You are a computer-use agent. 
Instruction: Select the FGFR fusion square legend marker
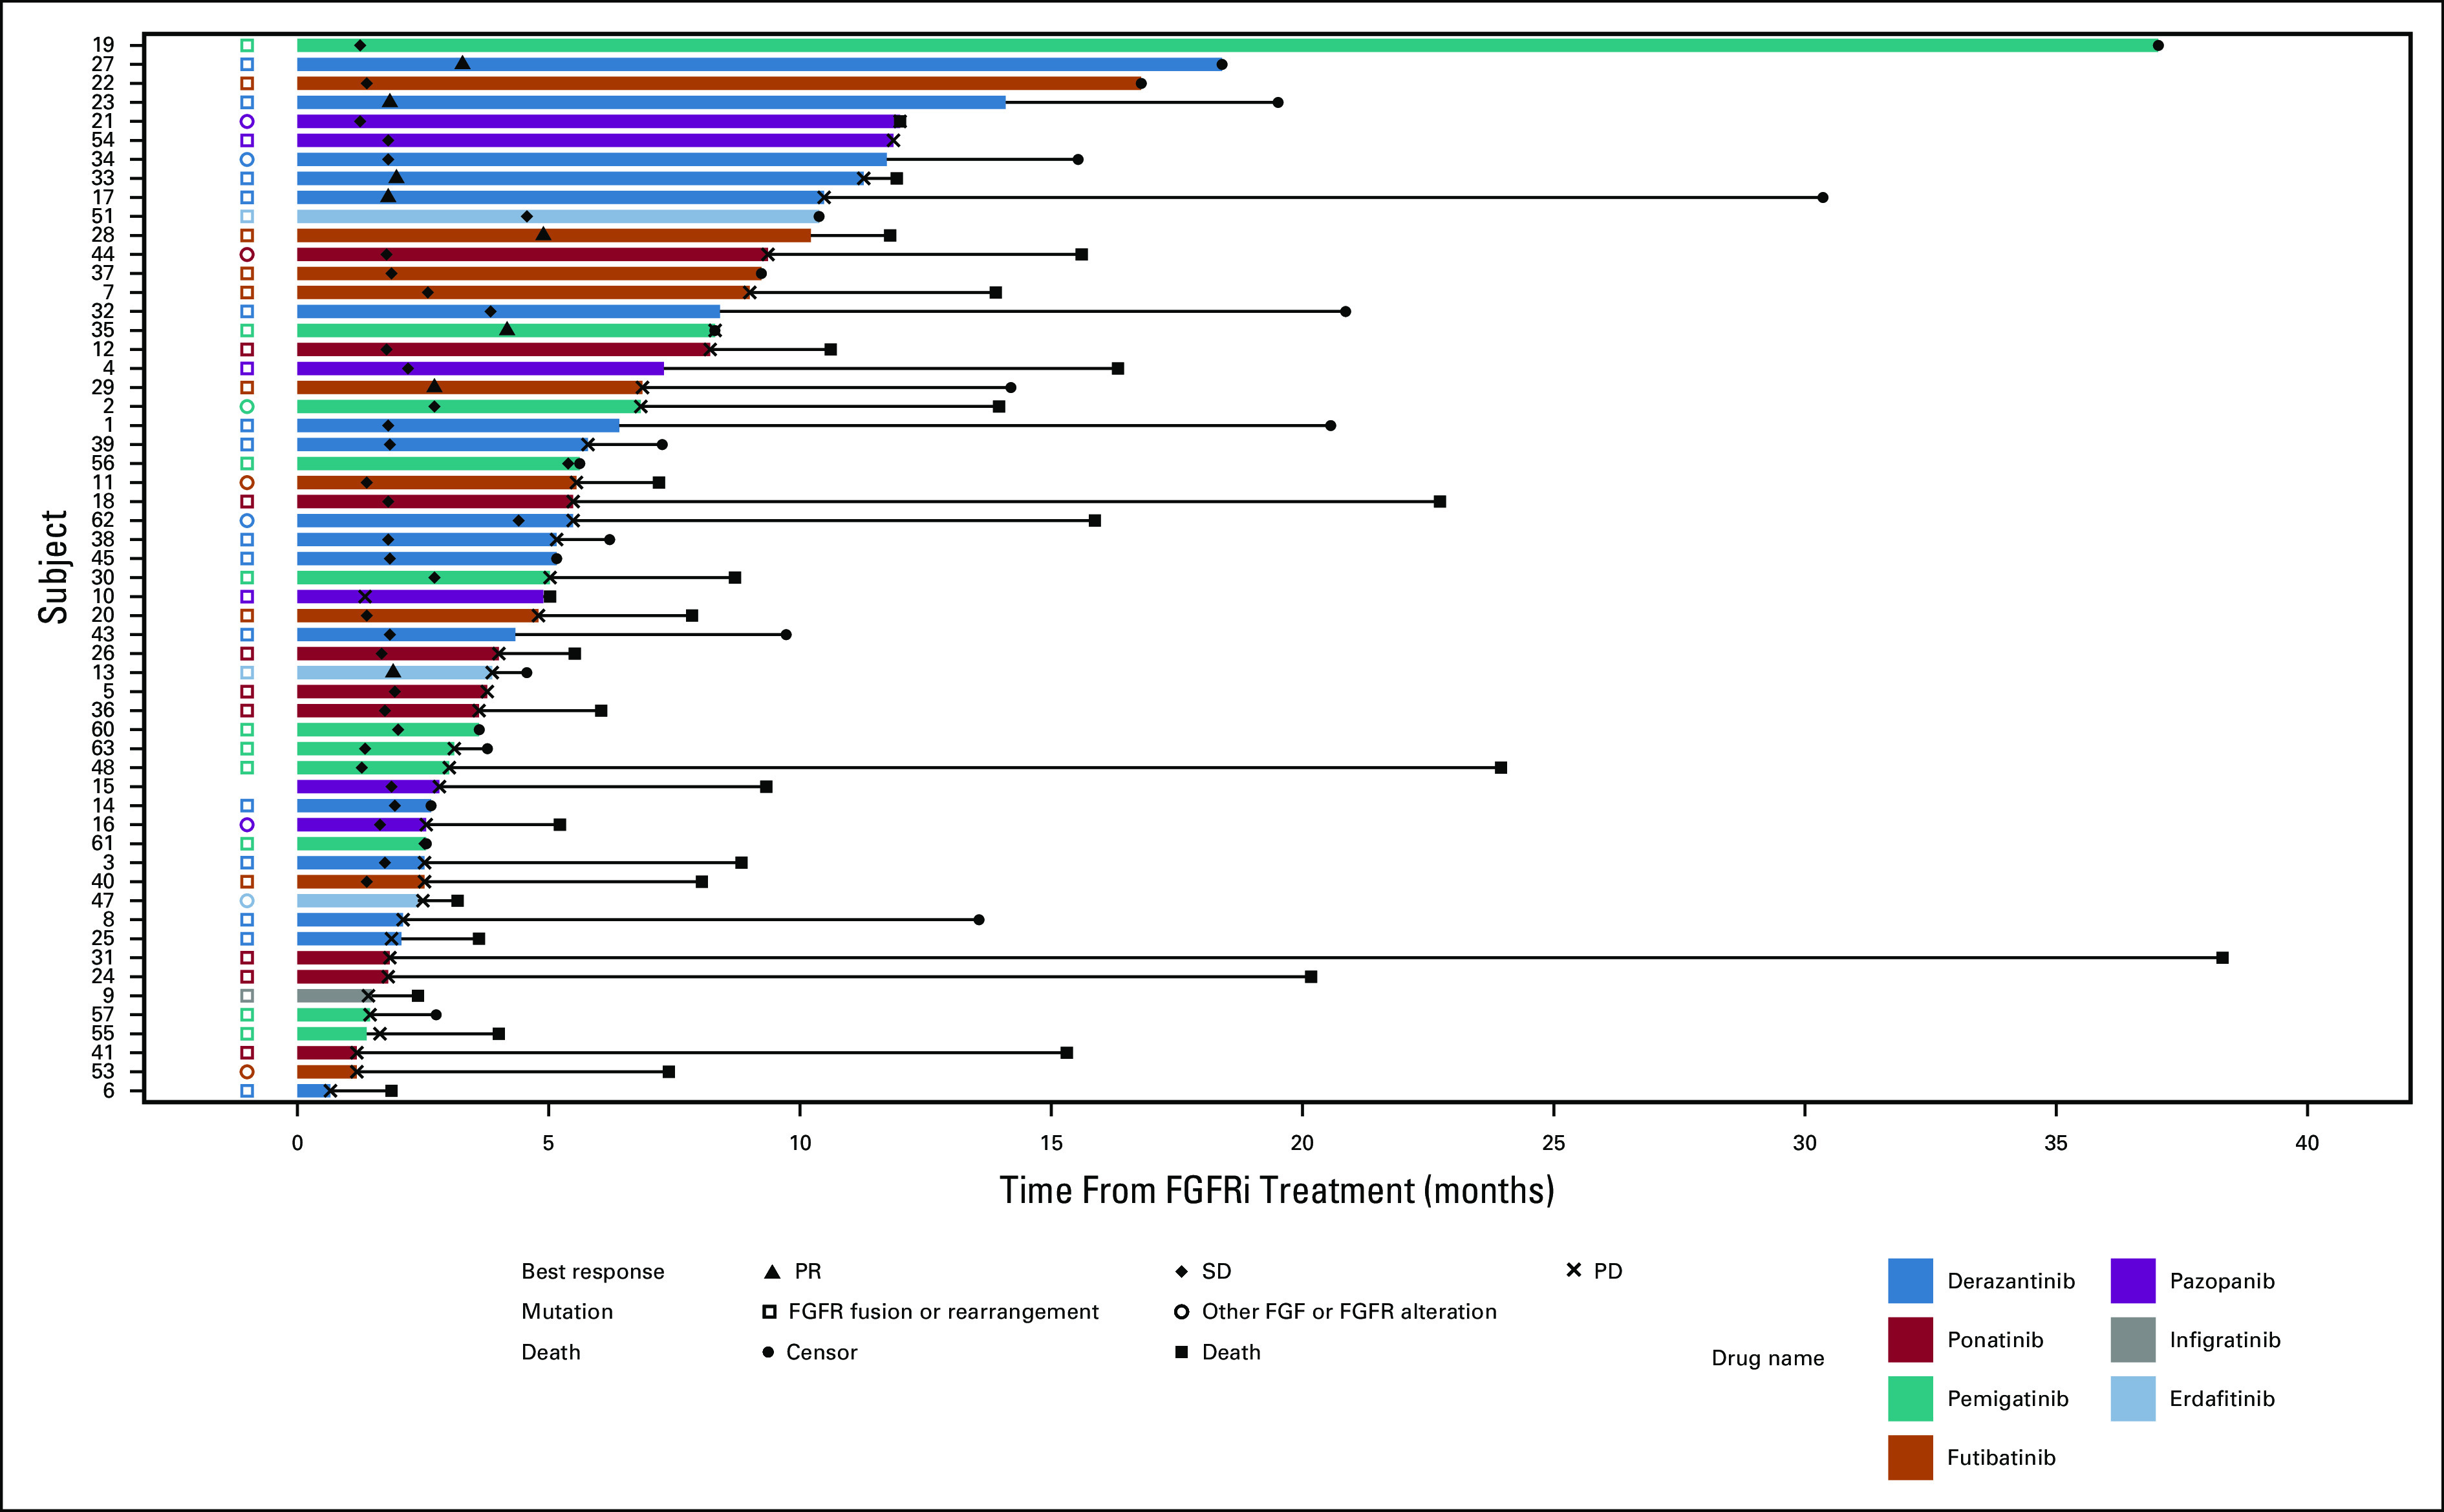coord(769,1311)
